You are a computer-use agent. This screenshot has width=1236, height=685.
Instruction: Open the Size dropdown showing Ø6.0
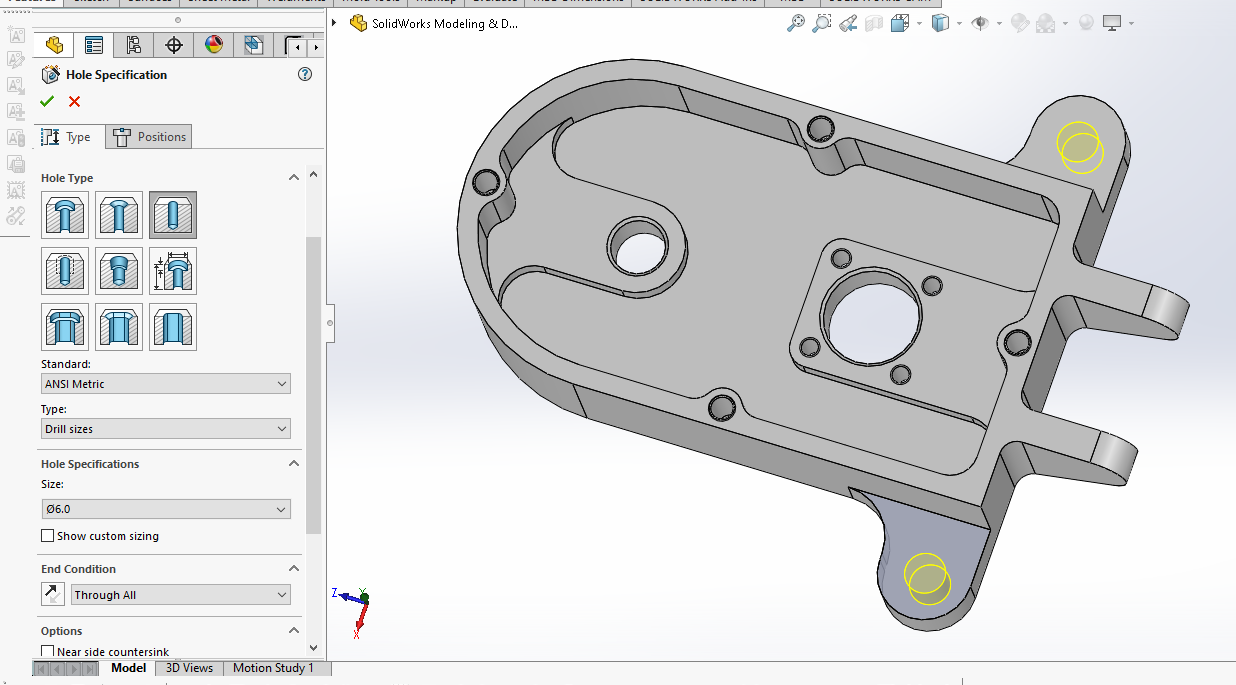pos(166,509)
